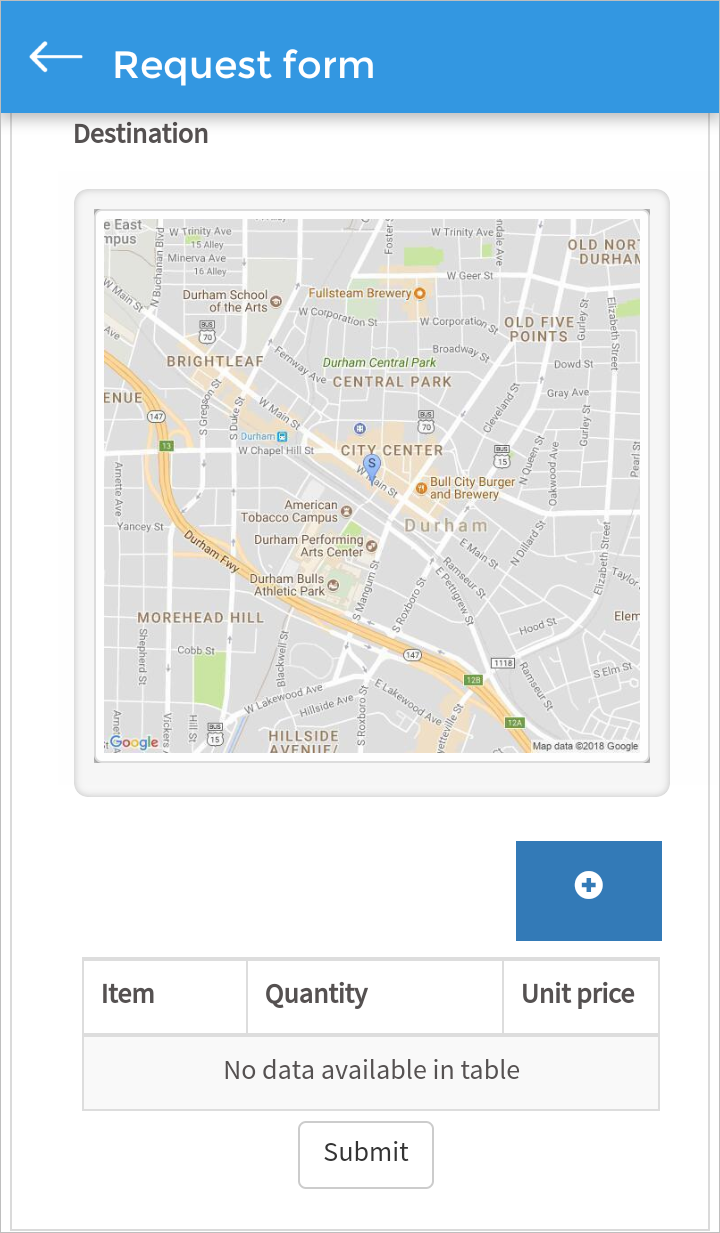Open the Google logo on map

point(134,742)
